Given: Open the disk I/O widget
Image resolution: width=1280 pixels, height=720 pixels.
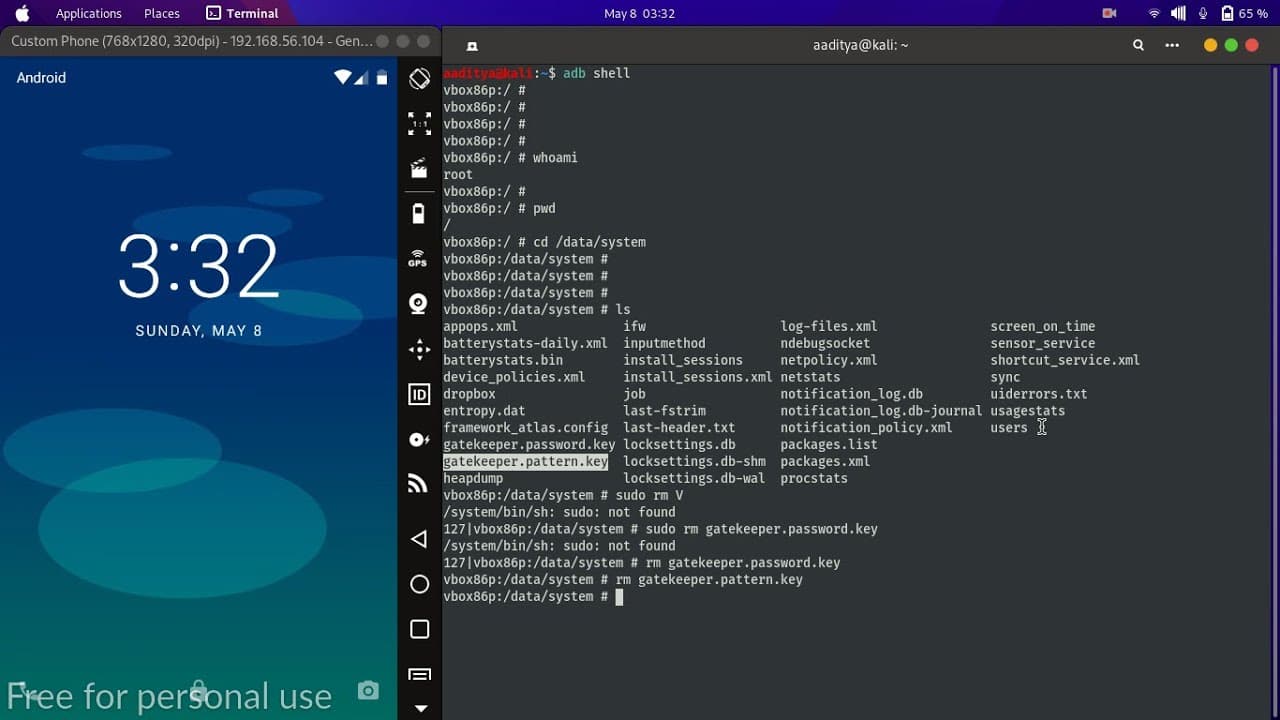Looking at the screenshot, I should coord(420,440).
